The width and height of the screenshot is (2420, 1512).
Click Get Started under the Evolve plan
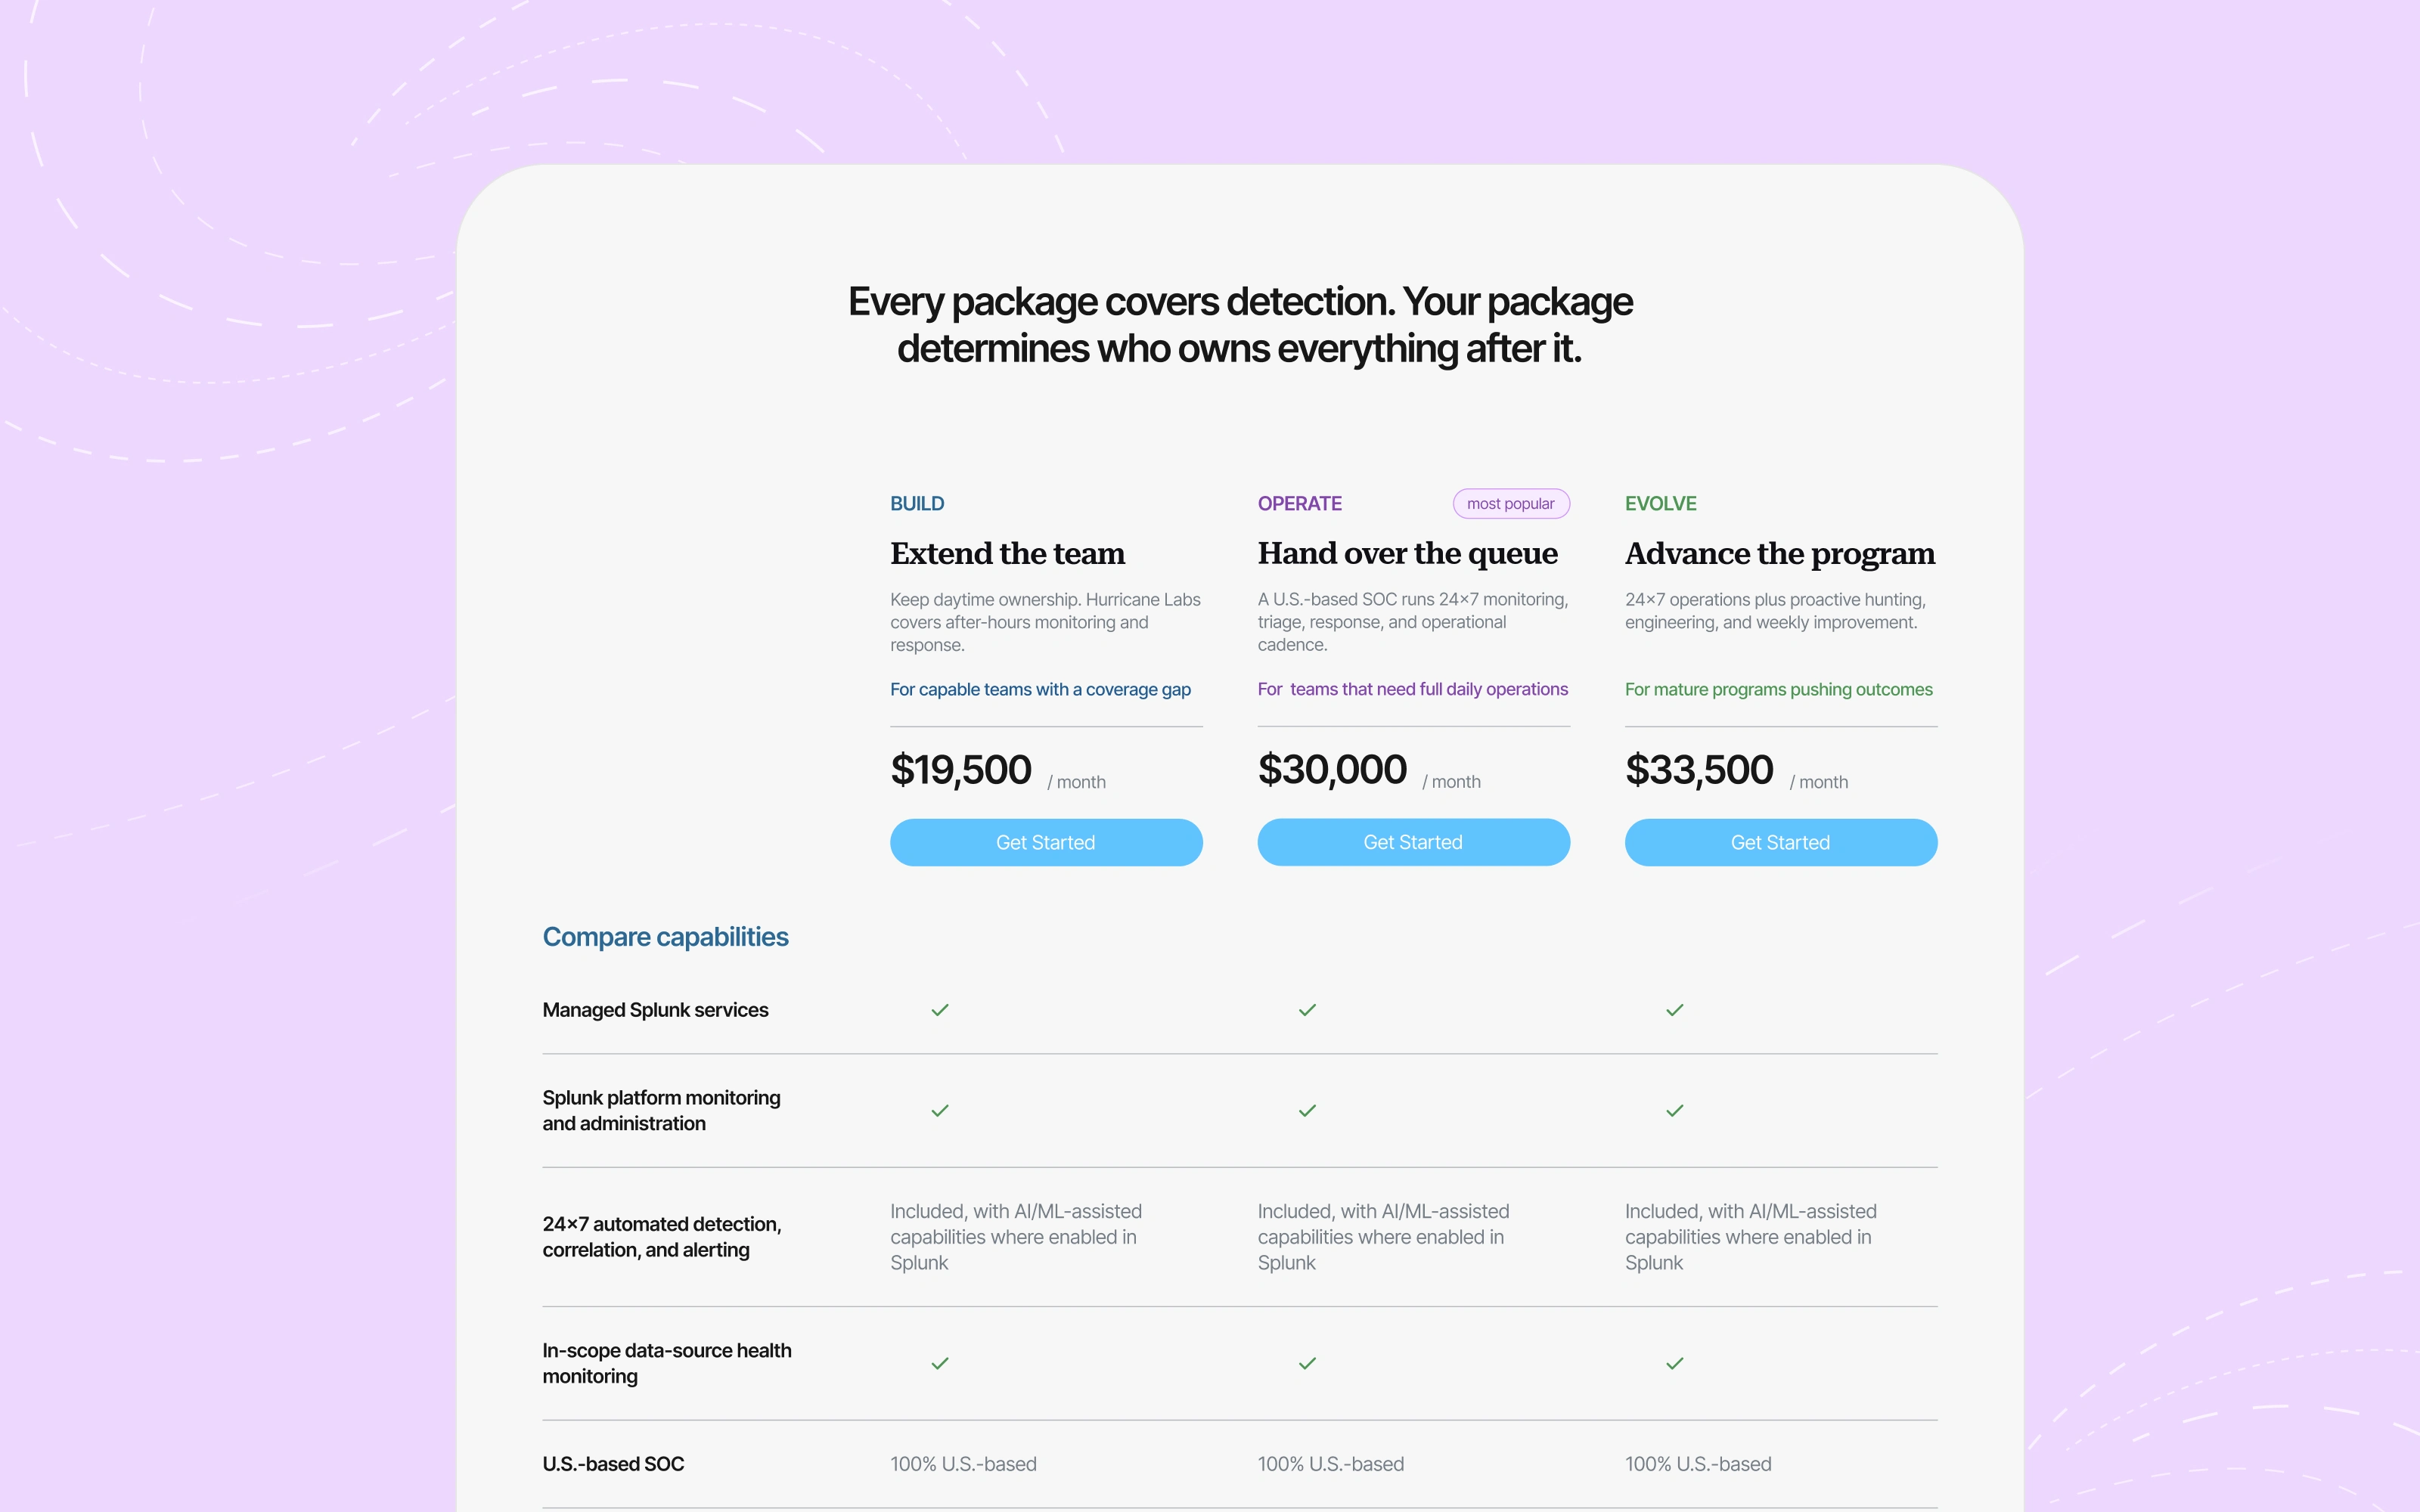click(1780, 842)
